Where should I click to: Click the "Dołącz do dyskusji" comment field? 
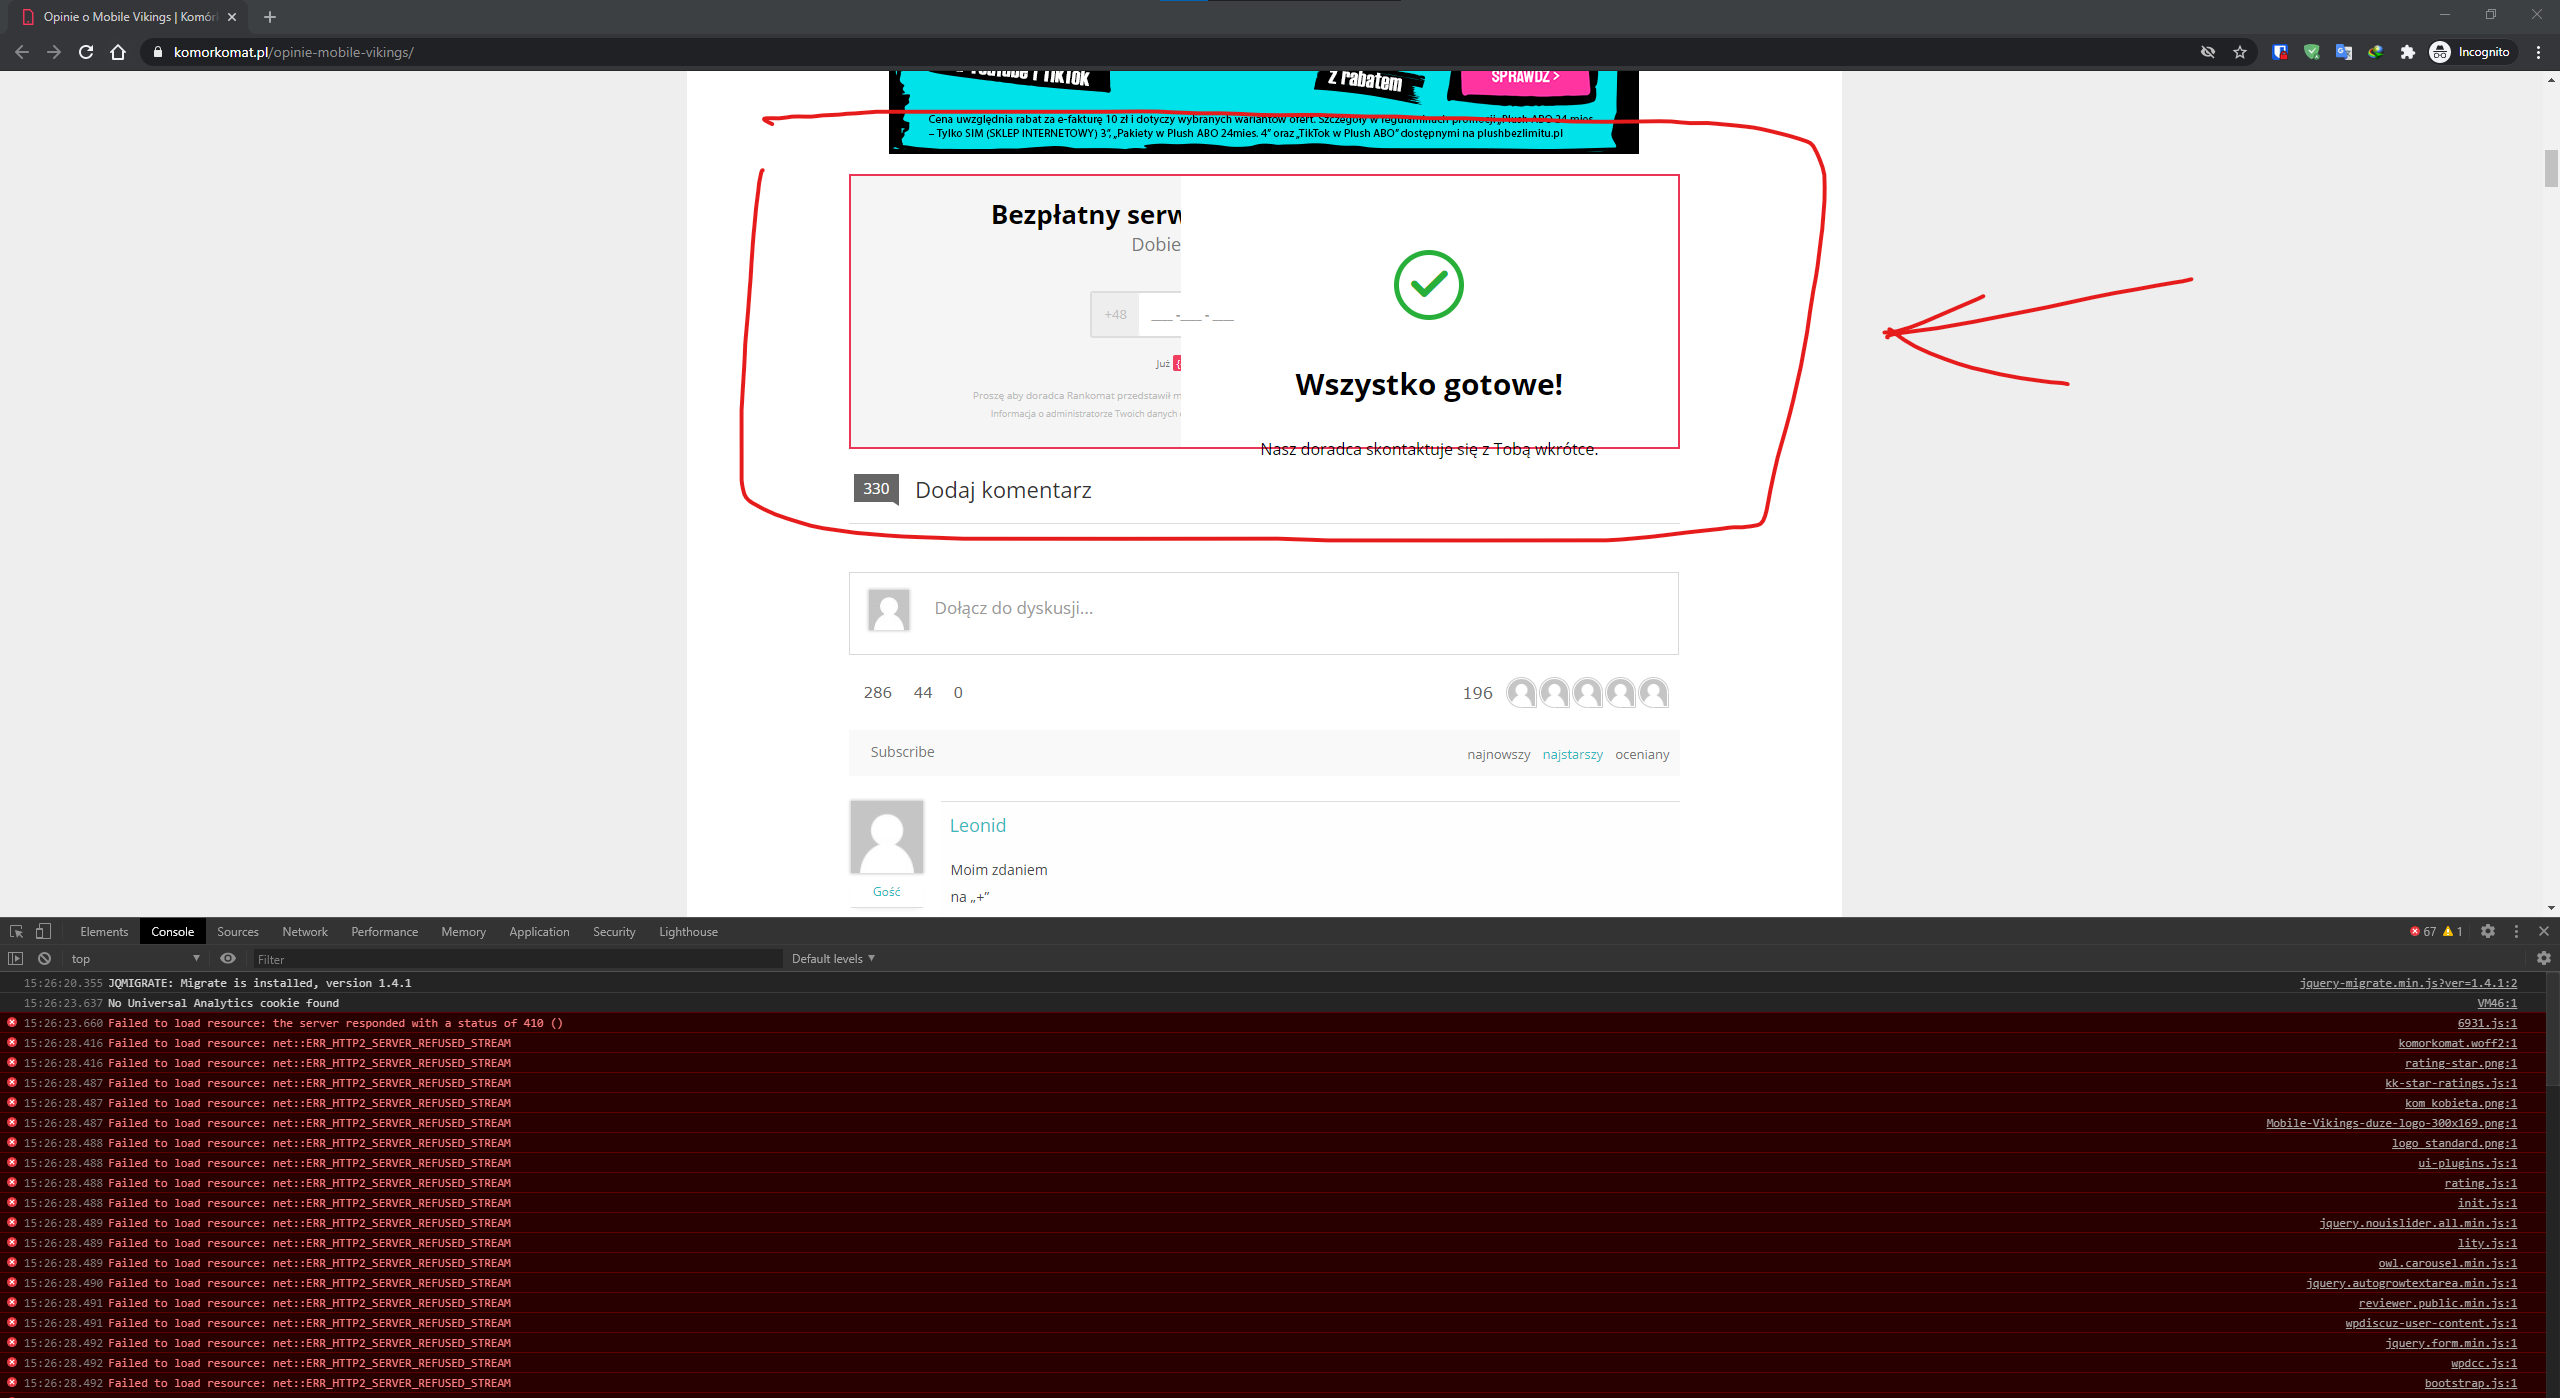point(1013,608)
